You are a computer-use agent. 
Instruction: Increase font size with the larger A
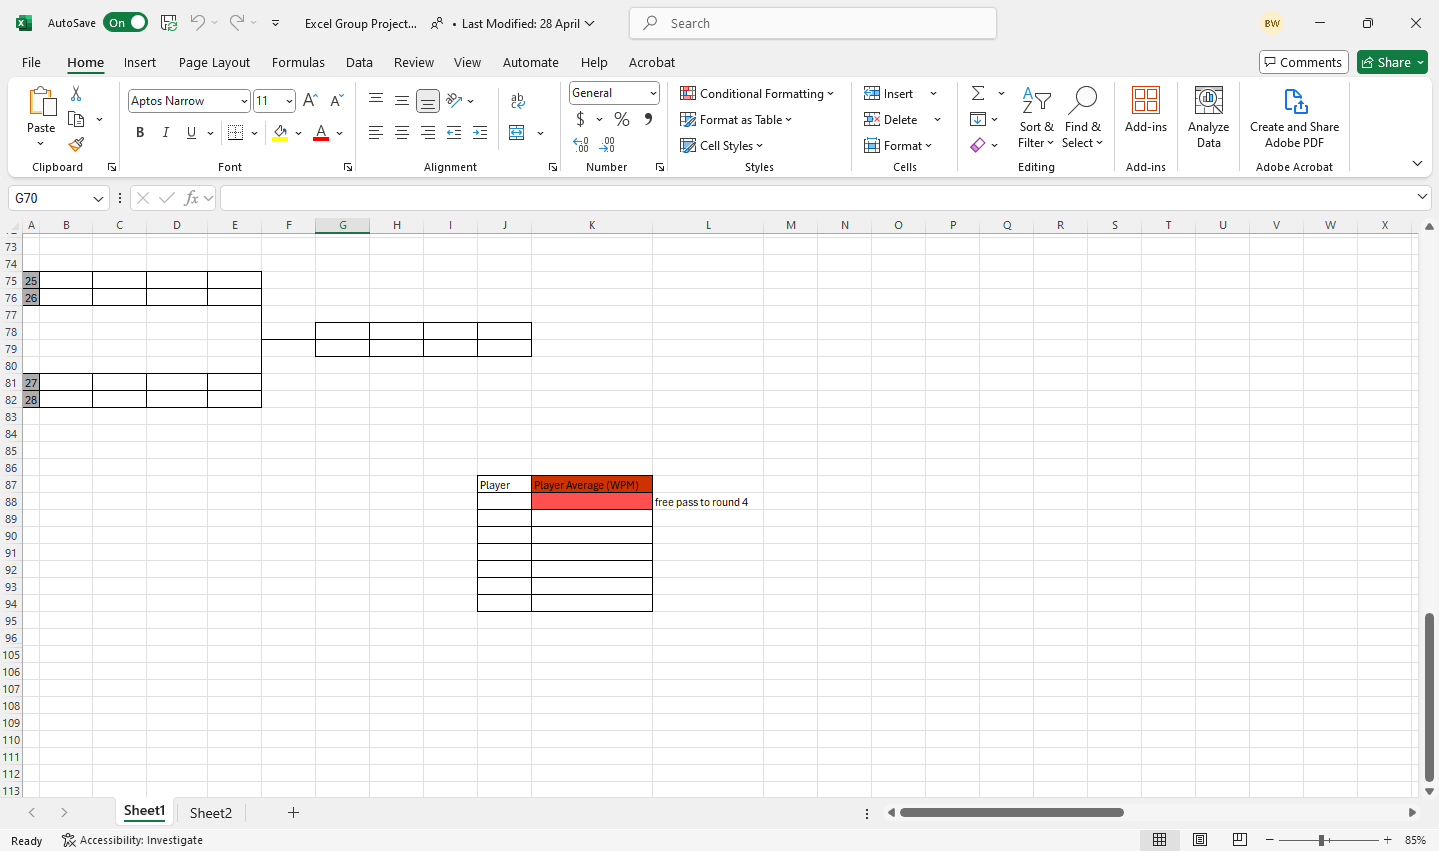(310, 101)
